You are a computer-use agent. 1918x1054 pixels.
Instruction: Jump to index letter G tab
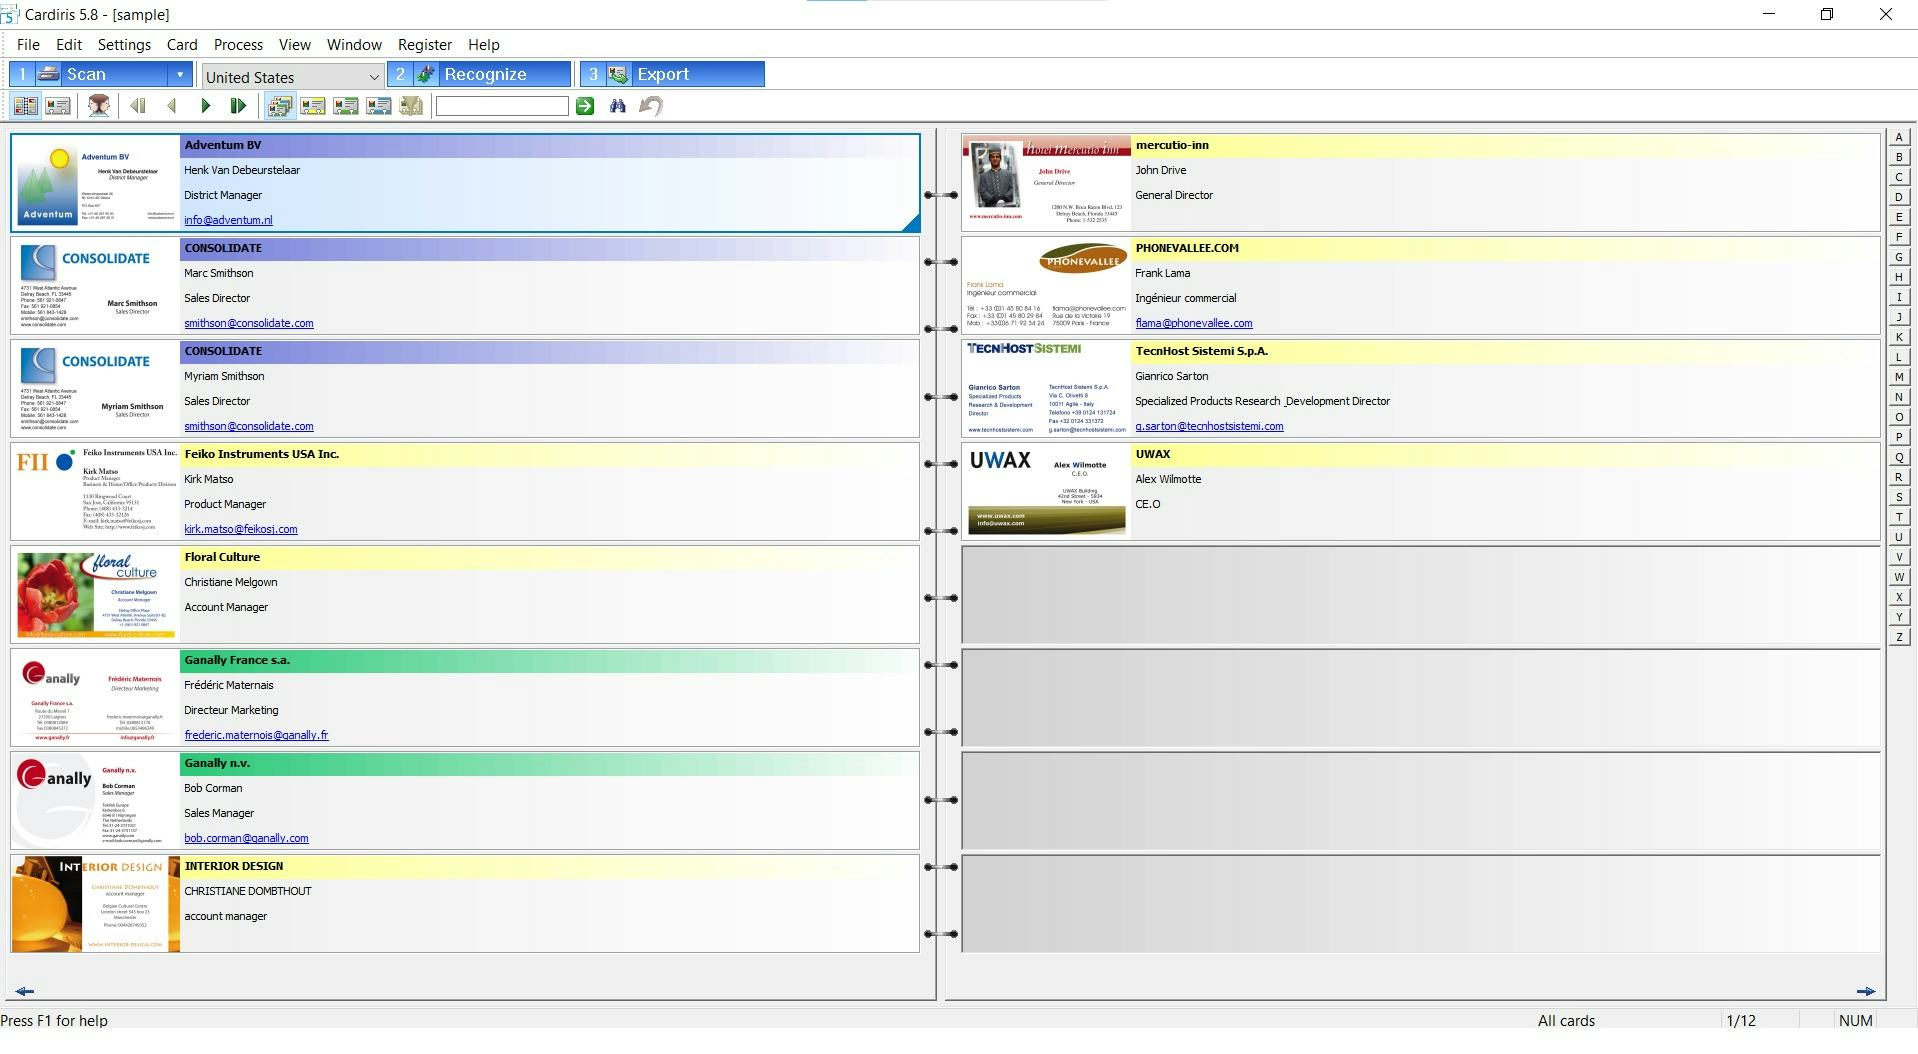[1898, 257]
